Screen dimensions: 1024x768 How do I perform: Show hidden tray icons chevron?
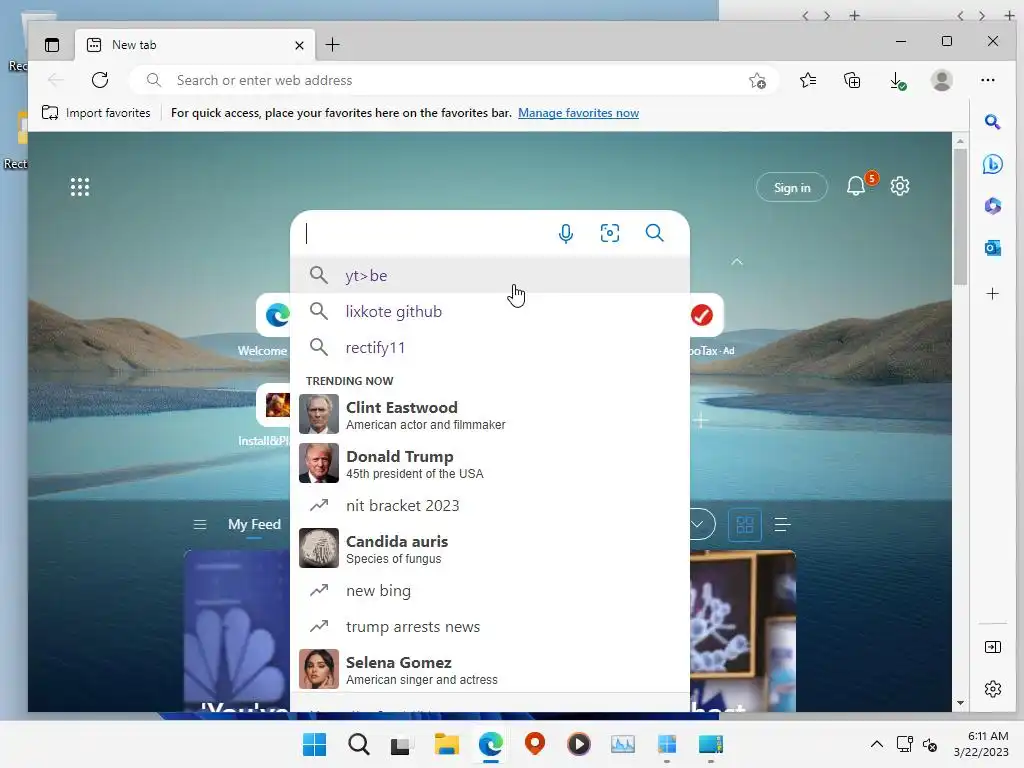point(876,744)
